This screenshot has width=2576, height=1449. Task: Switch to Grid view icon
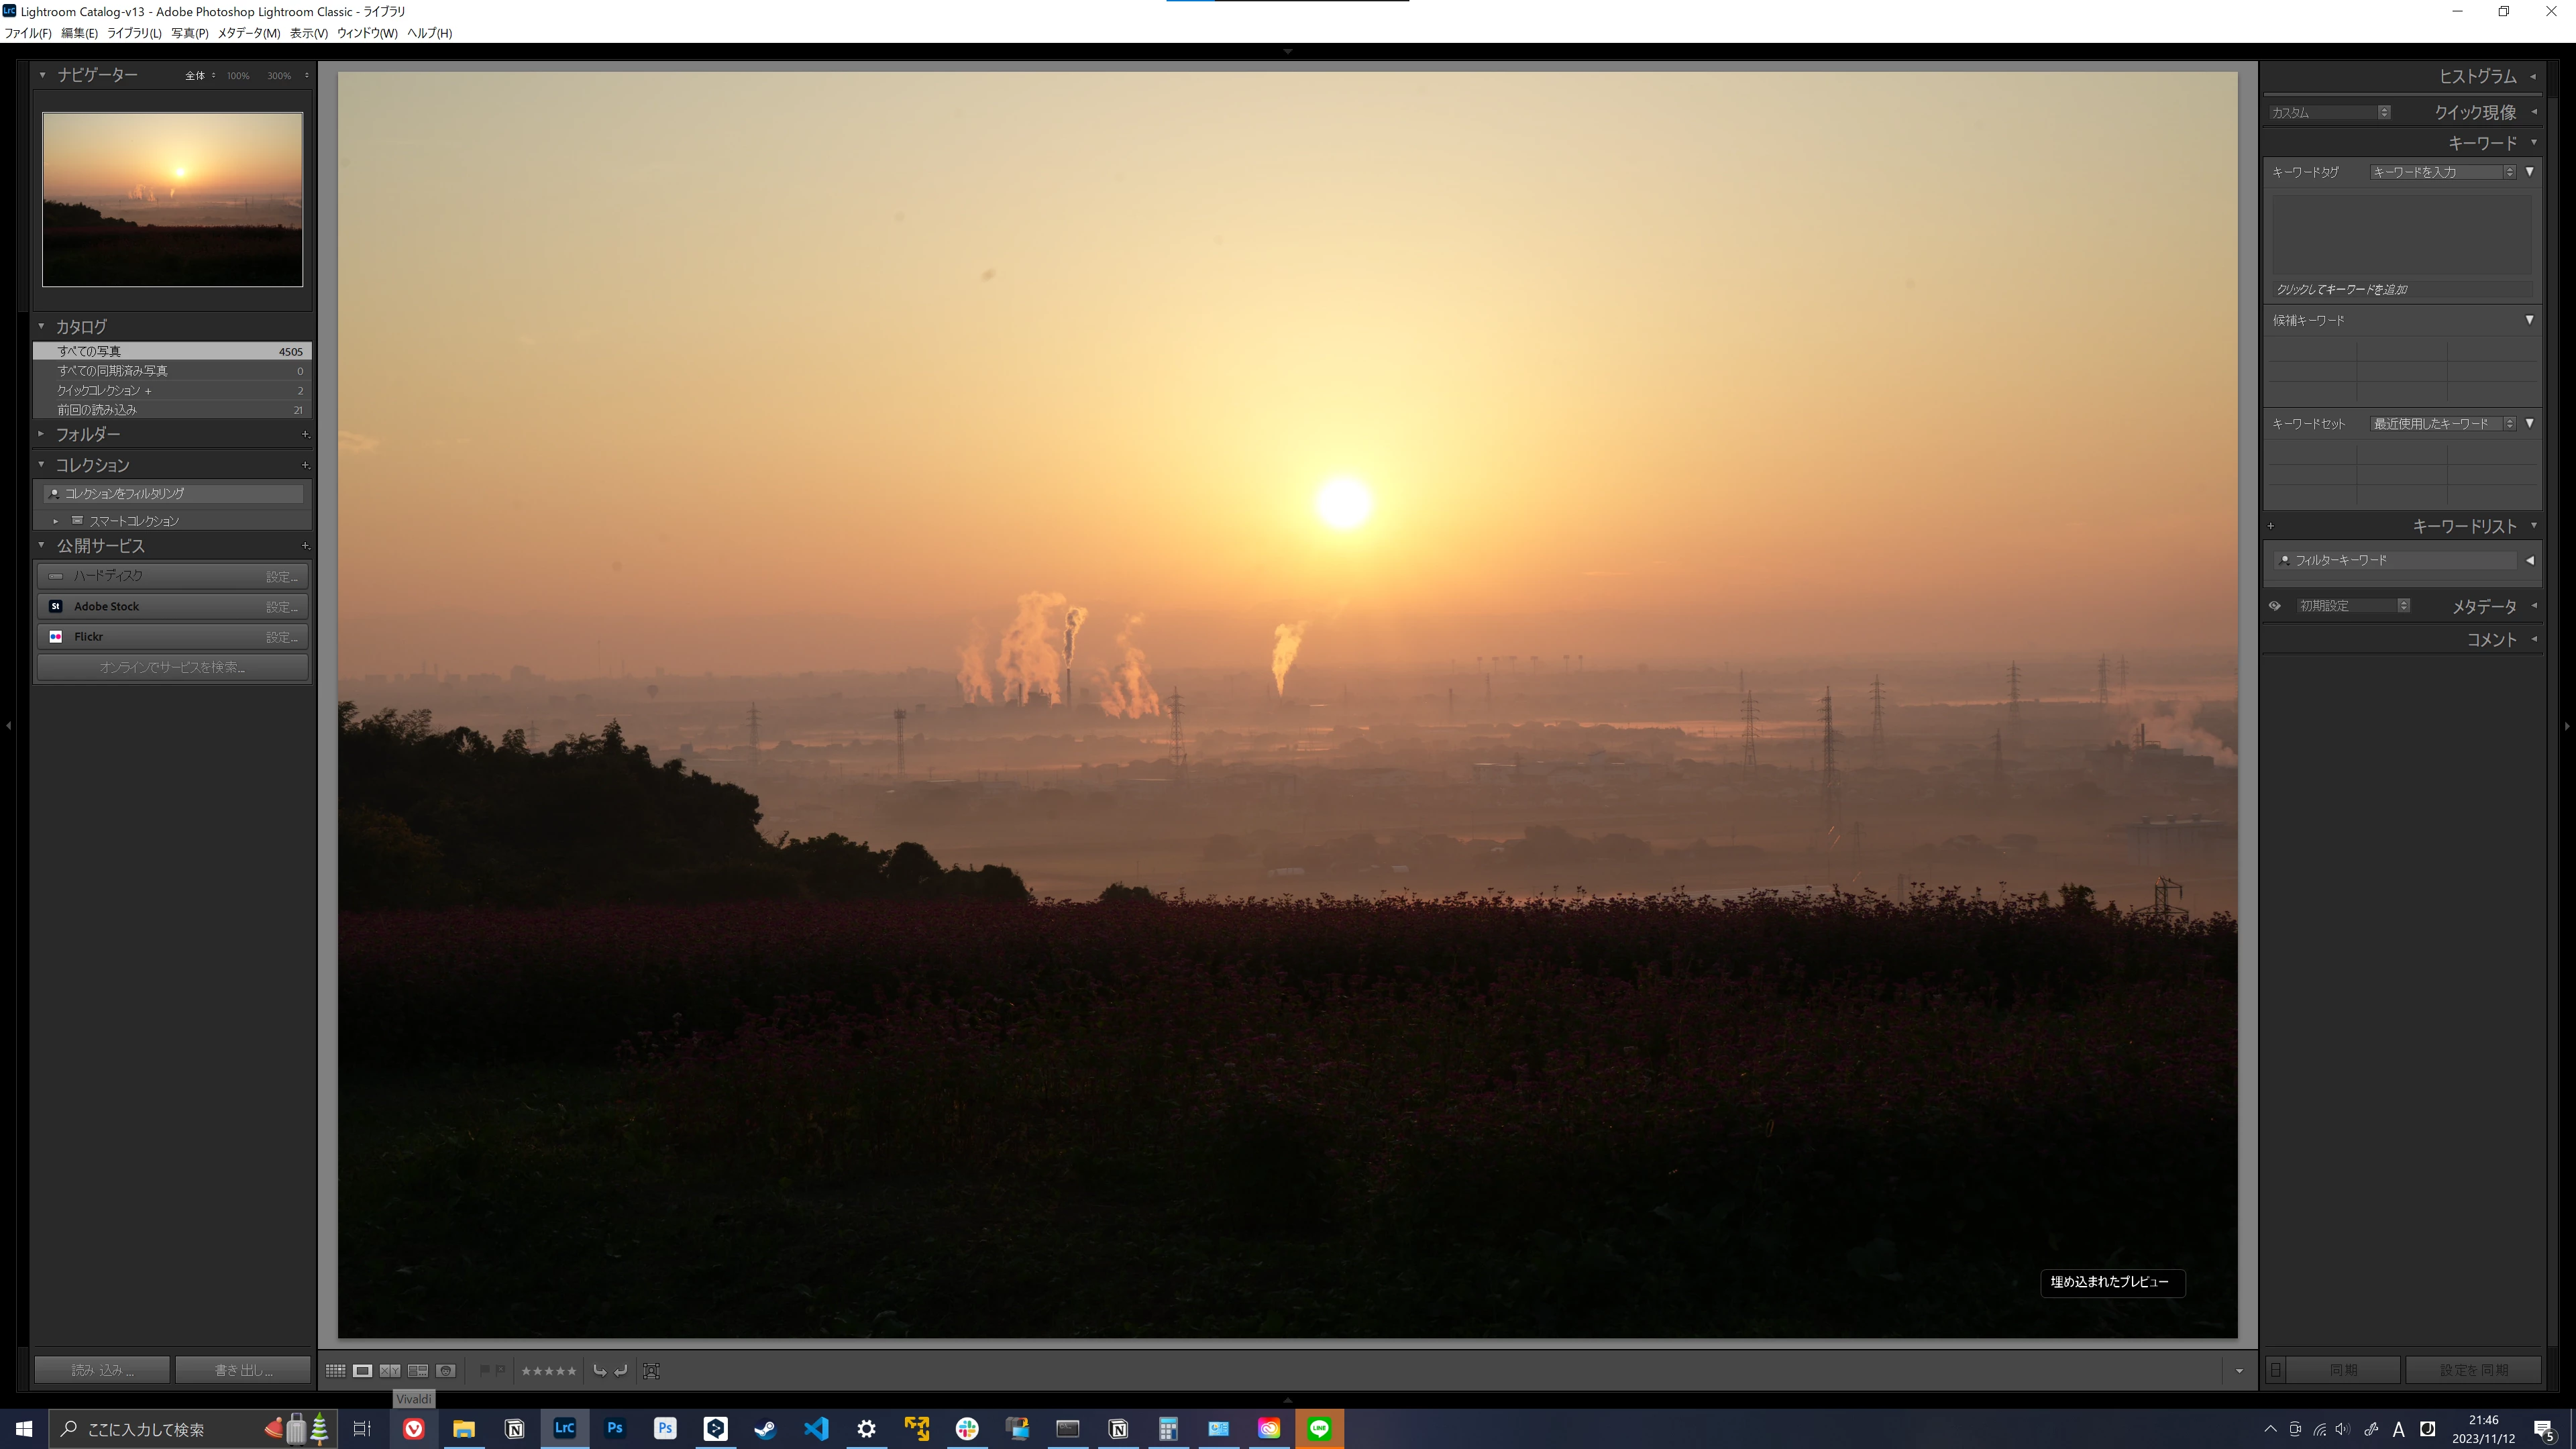point(335,1370)
